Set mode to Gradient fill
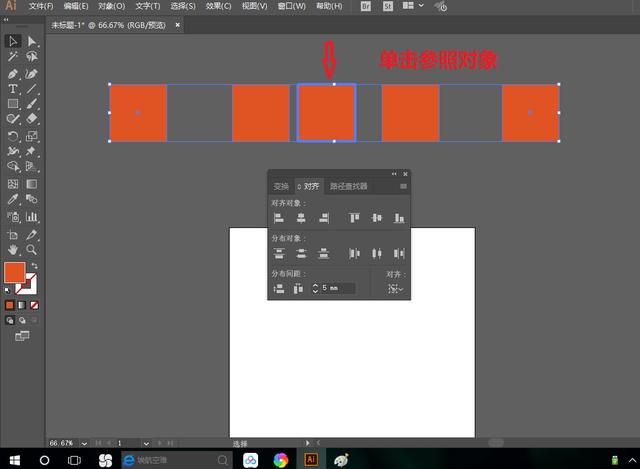Image resolution: width=640 pixels, height=469 pixels. 22,305
